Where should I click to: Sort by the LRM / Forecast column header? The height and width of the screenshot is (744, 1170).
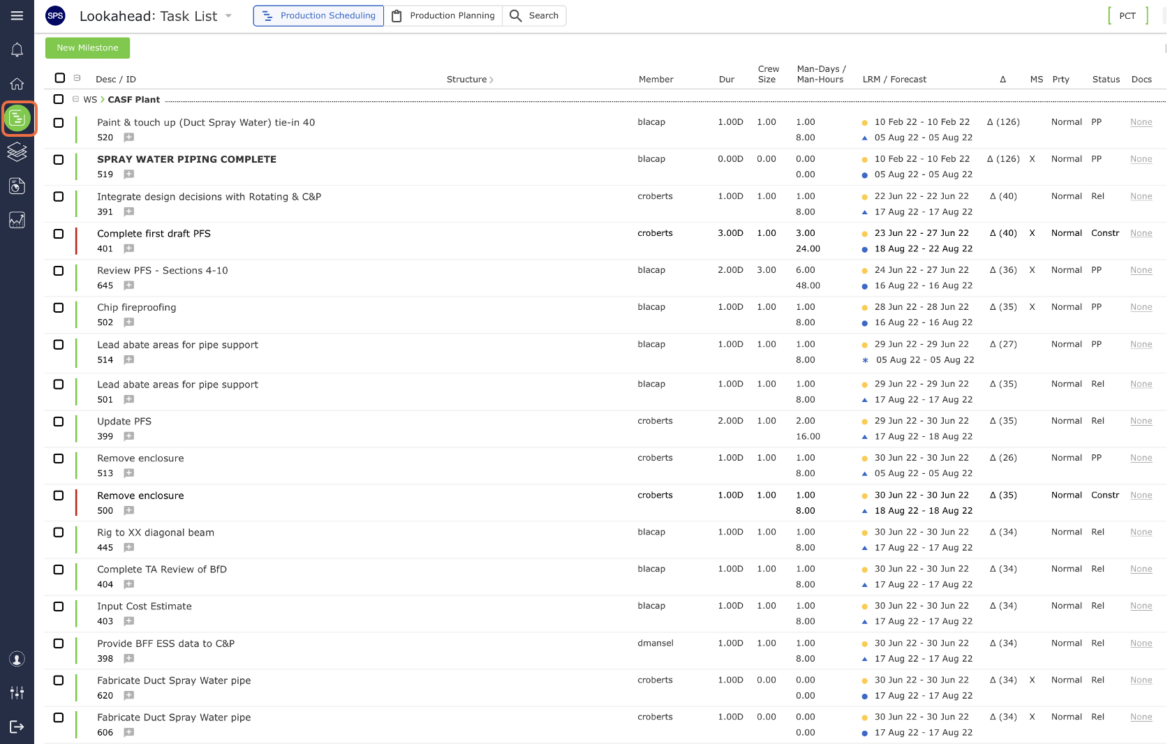click(x=894, y=79)
